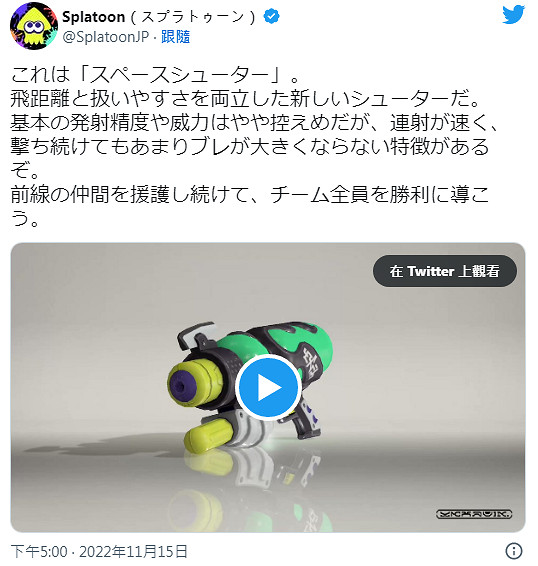Screen dimensions: 538x566
Task: Click the 2022年11月15日 date text
Action: point(134,552)
